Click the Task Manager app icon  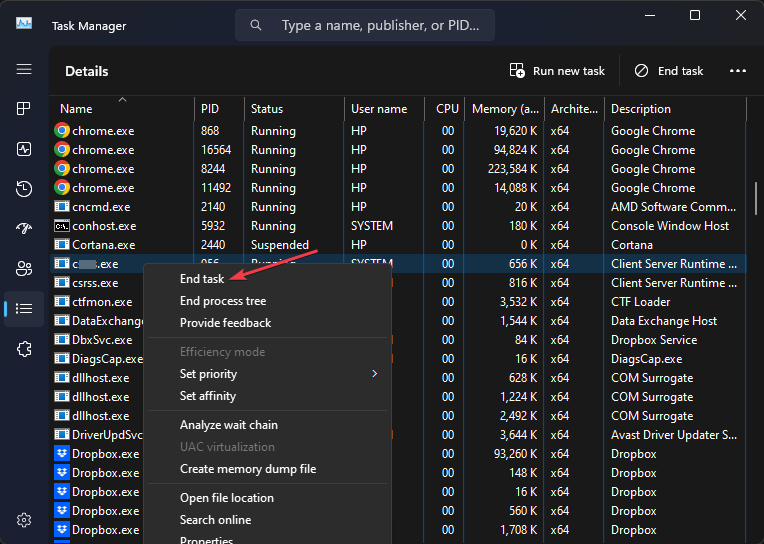(x=24, y=23)
